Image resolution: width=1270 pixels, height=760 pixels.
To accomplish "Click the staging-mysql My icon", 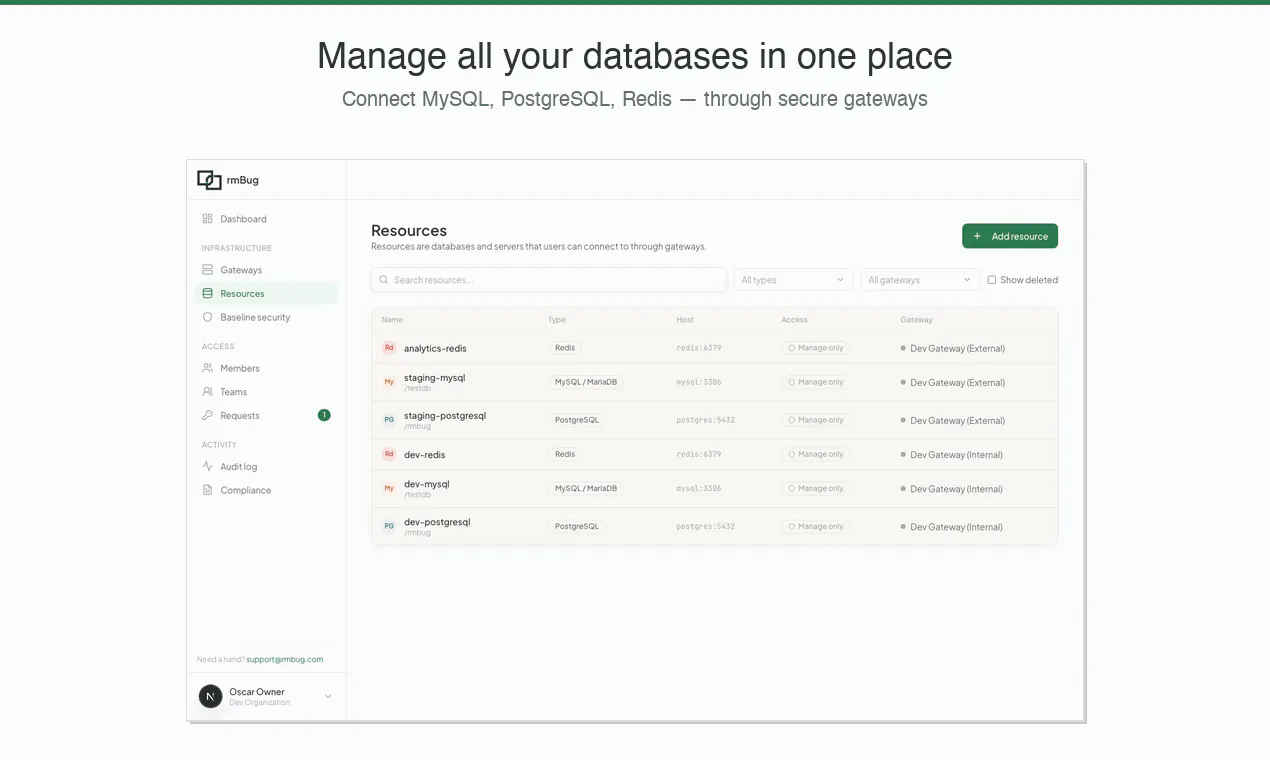I will (x=389, y=382).
